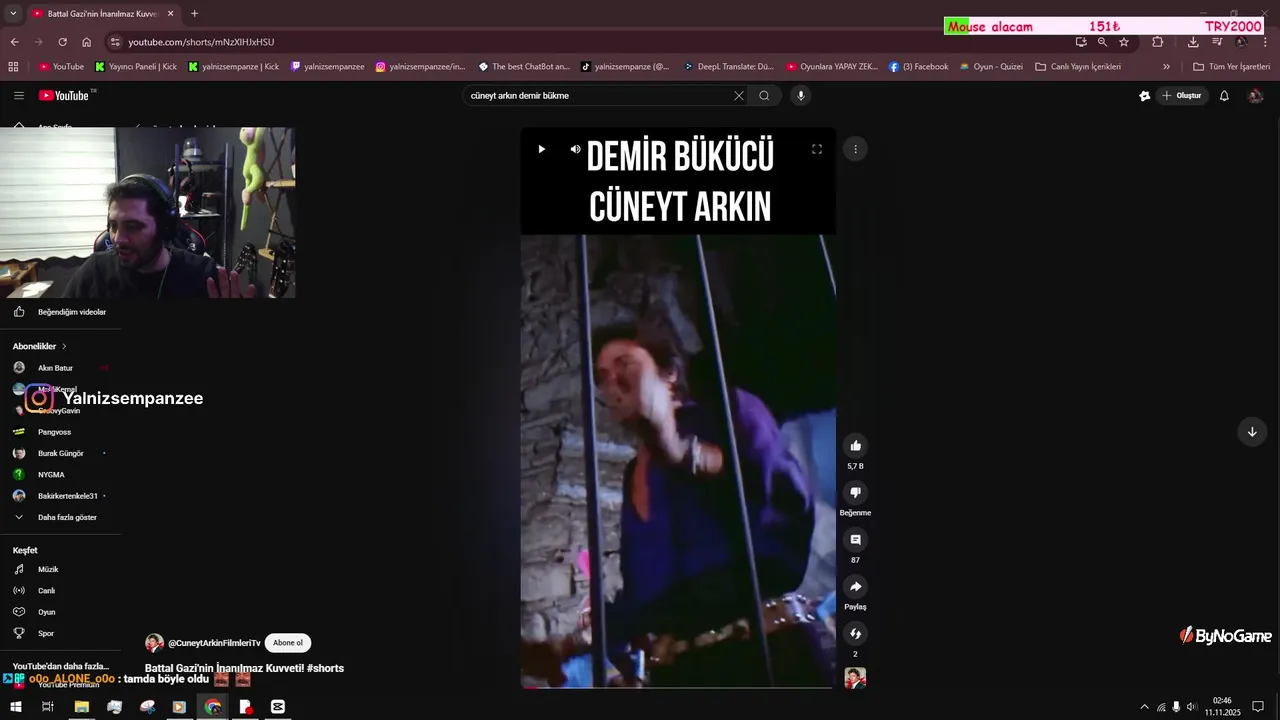Go back with browser back arrow
1280x720 pixels.
click(14, 42)
